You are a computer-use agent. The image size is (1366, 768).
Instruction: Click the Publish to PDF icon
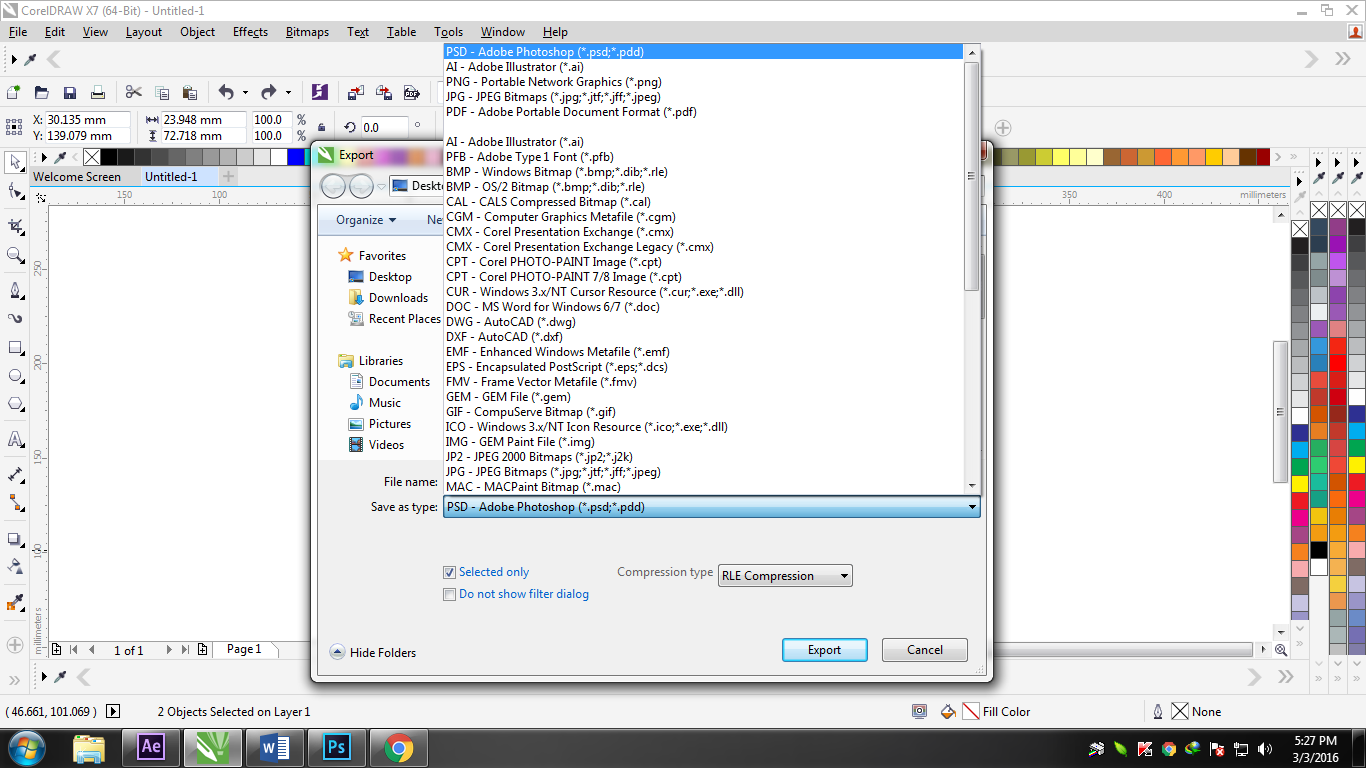point(412,92)
